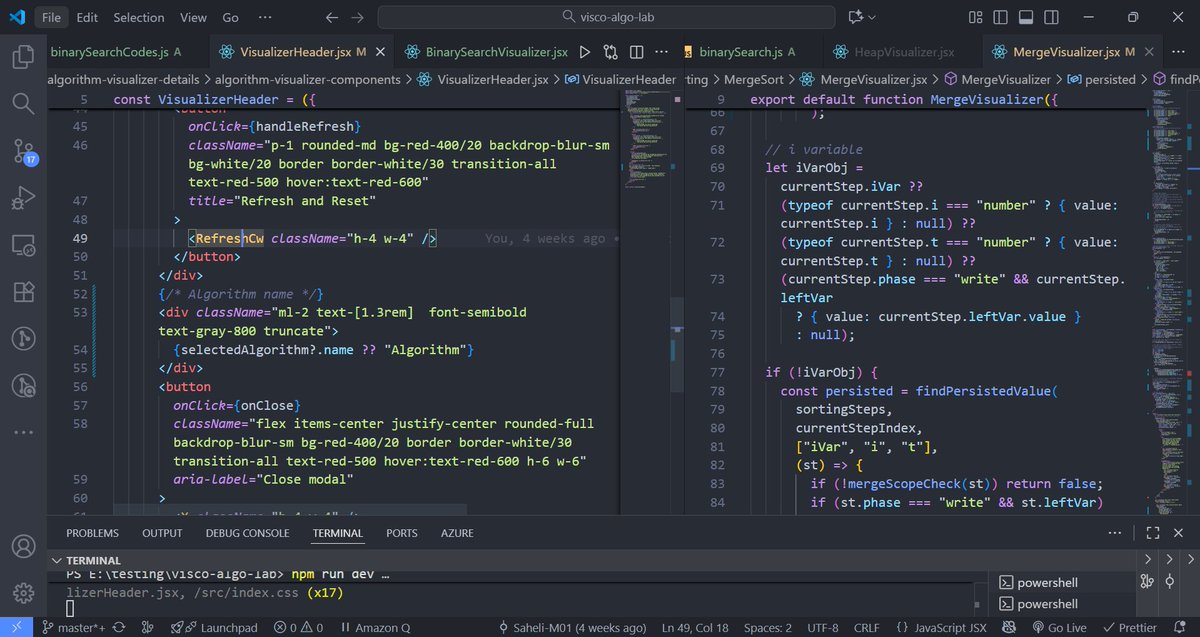Screen dimensions: 1200x637
Task: Open the View menu
Action: point(193,17)
